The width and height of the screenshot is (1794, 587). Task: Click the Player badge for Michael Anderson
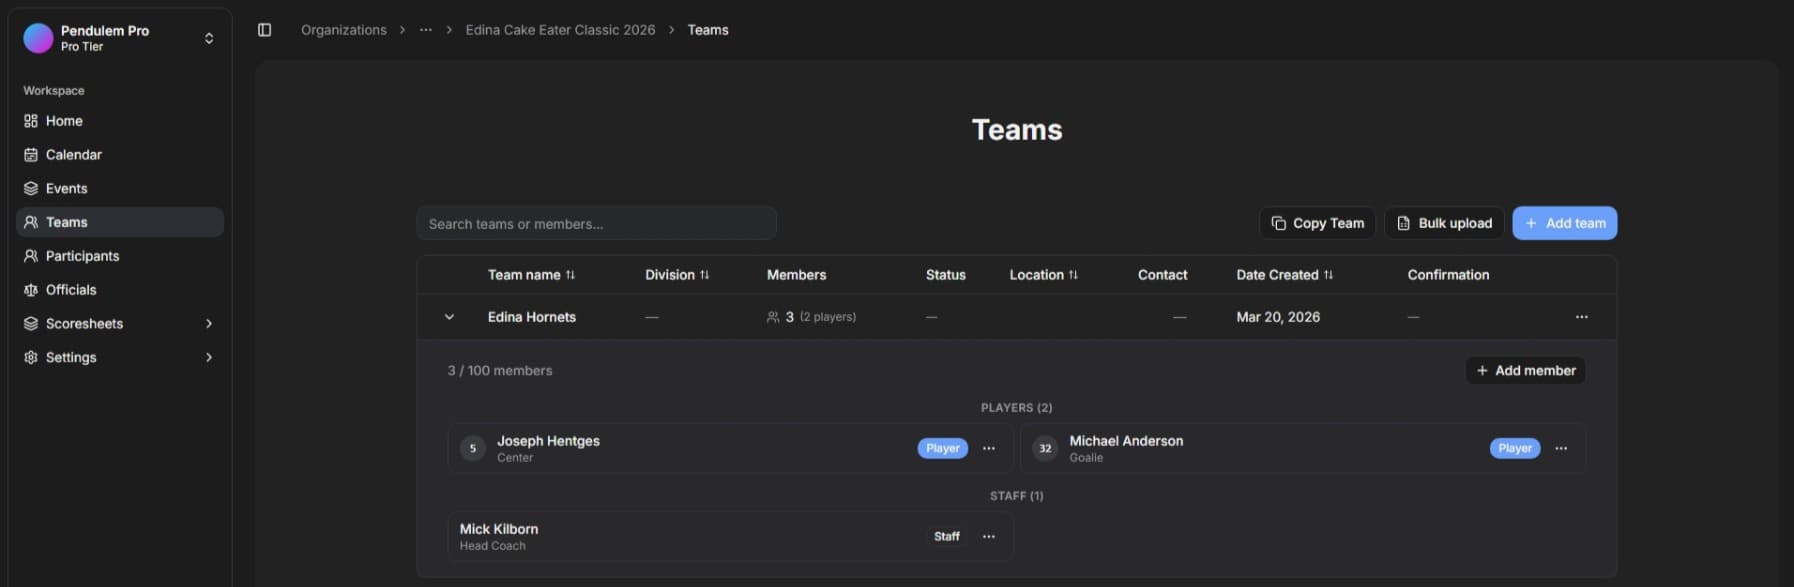(x=1515, y=448)
